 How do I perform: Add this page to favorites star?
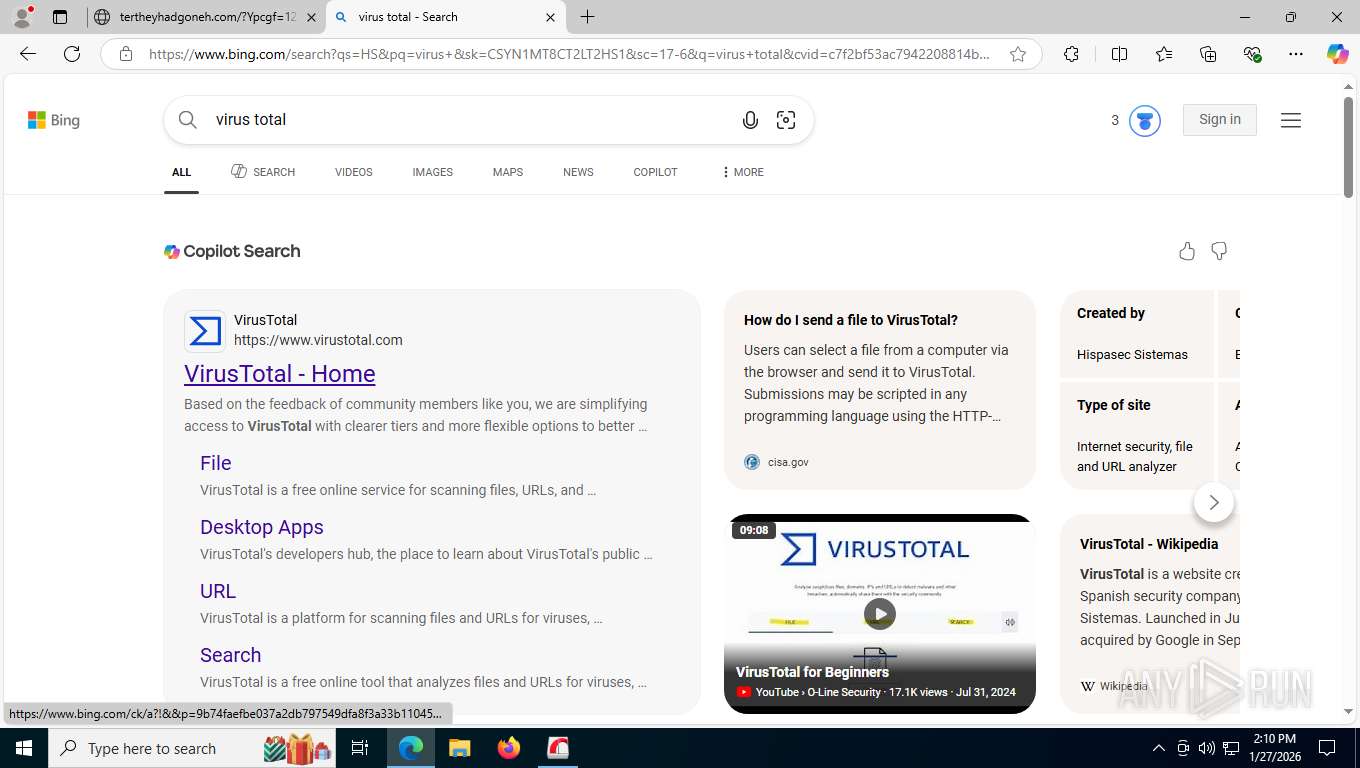[1018, 54]
